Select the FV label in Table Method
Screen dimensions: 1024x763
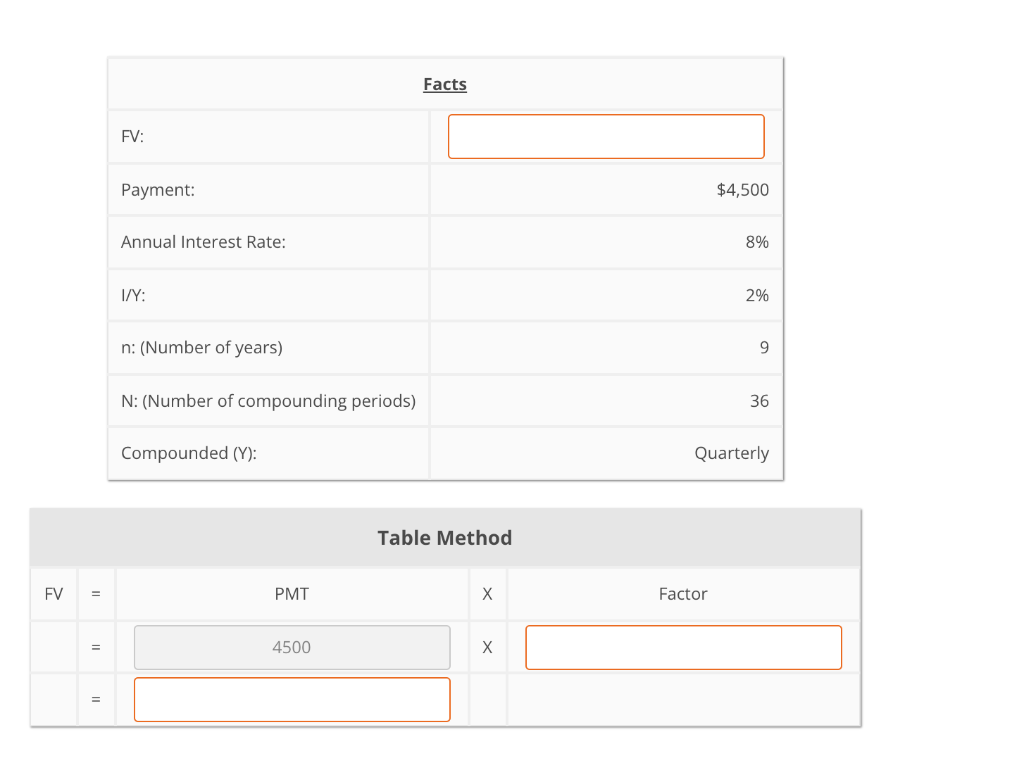point(53,593)
